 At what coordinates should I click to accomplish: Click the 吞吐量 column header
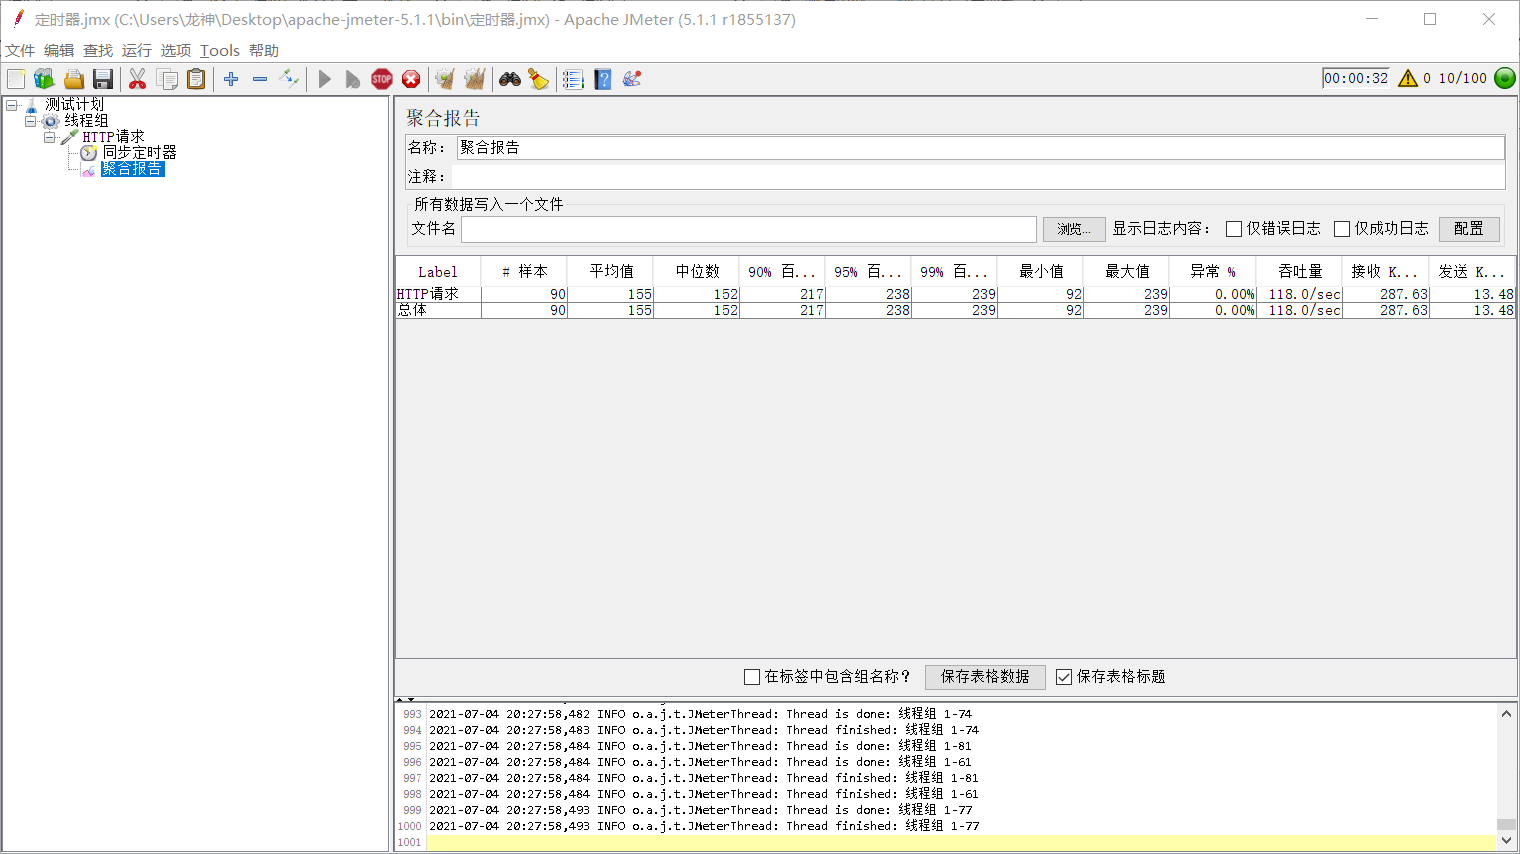pyautogui.click(x=1299, y=272)
